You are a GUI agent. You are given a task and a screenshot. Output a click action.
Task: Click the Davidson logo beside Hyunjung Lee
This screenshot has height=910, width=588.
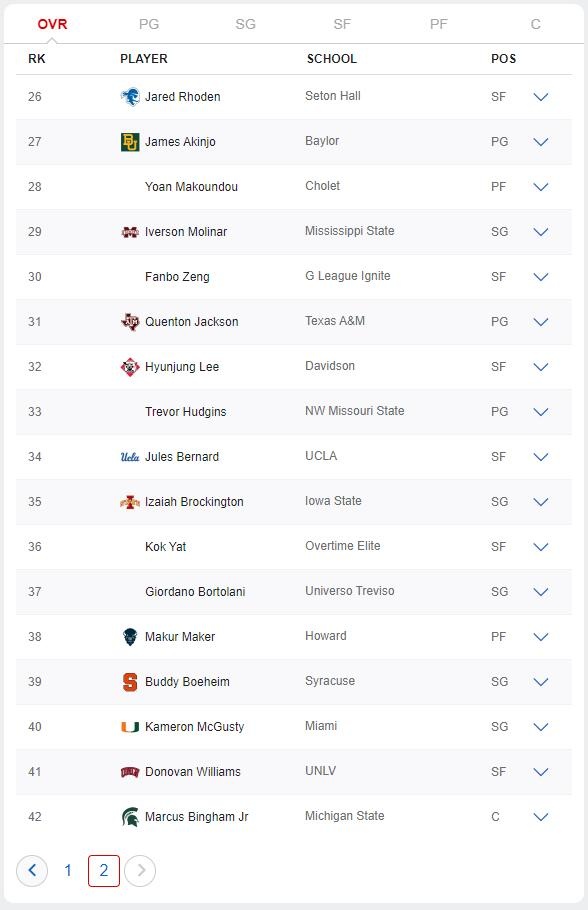click(x=130, y=367)
